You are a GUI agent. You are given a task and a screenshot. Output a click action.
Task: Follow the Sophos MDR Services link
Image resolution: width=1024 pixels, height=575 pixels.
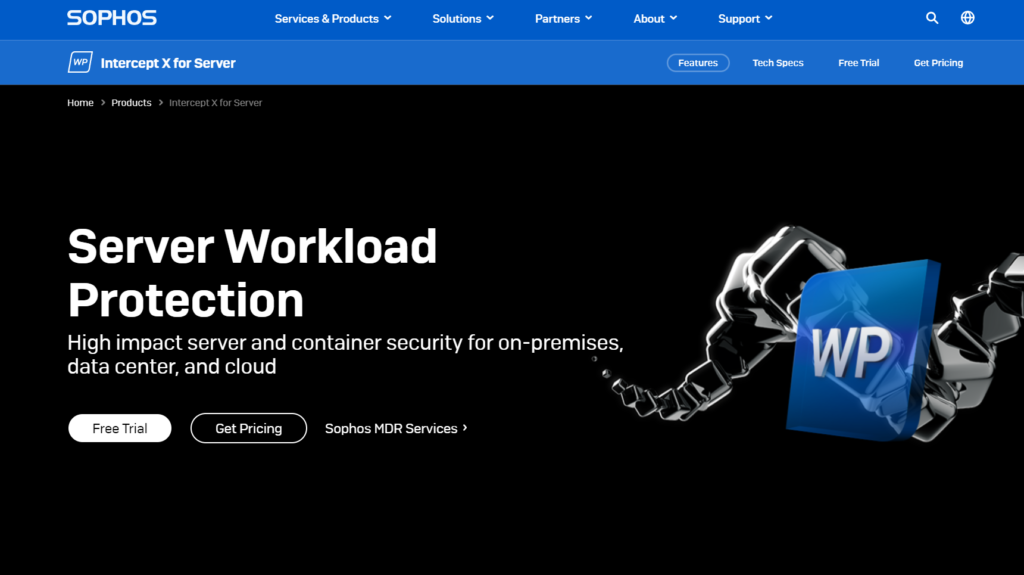(x=396, y=429)
